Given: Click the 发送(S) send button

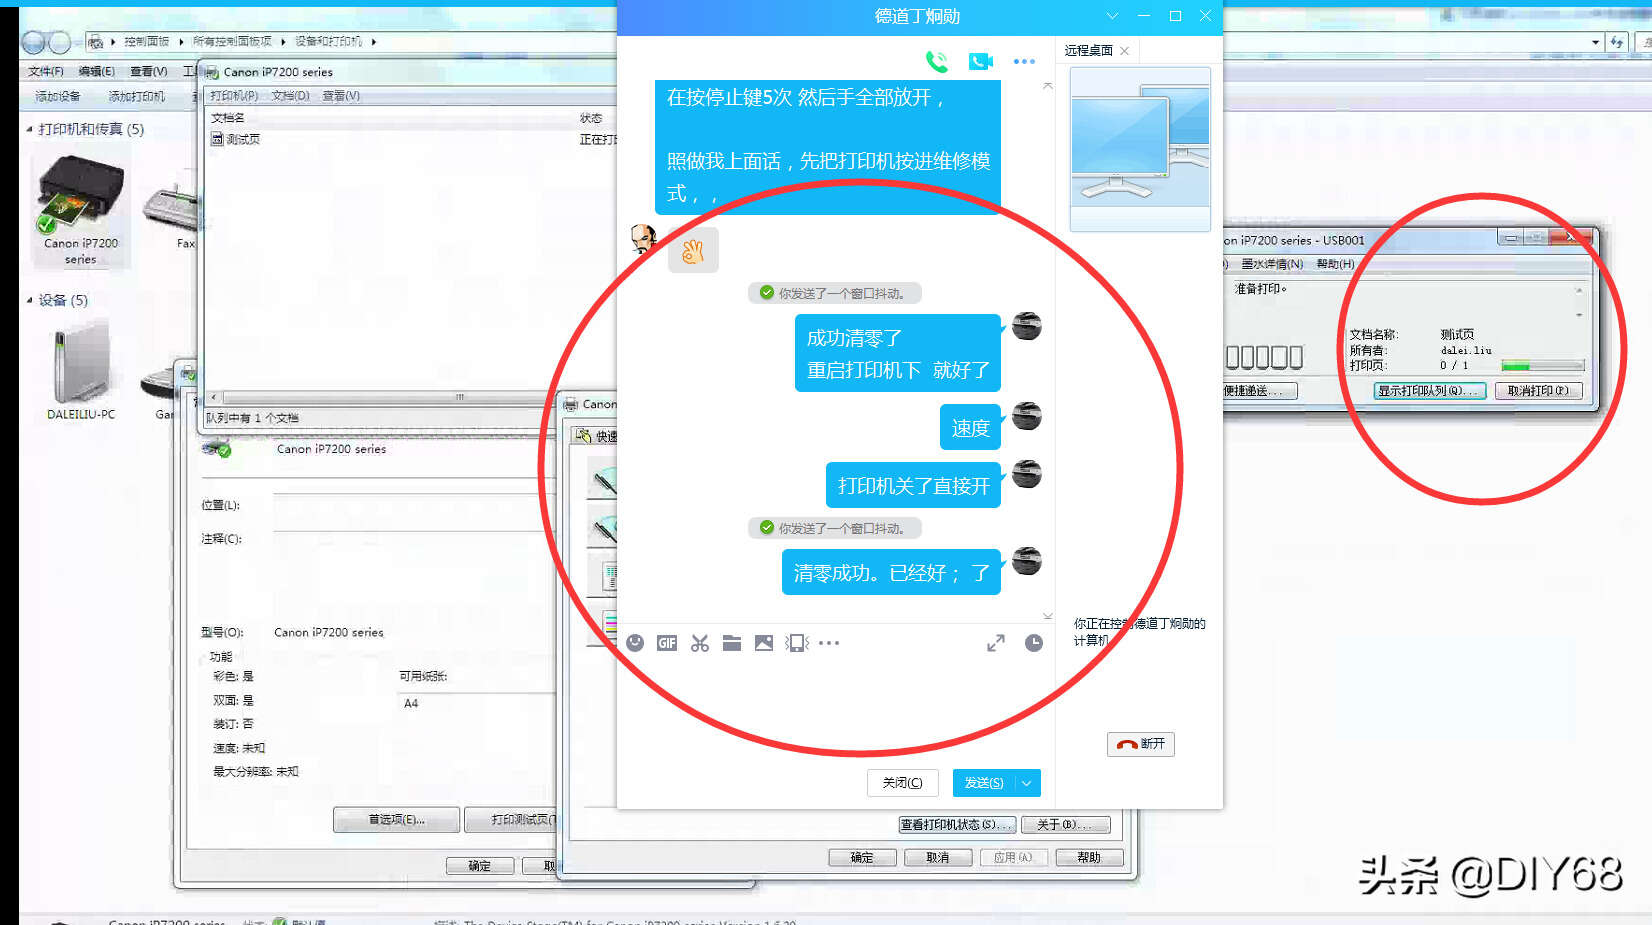Looking at the screenshot, I should point(984,783).
